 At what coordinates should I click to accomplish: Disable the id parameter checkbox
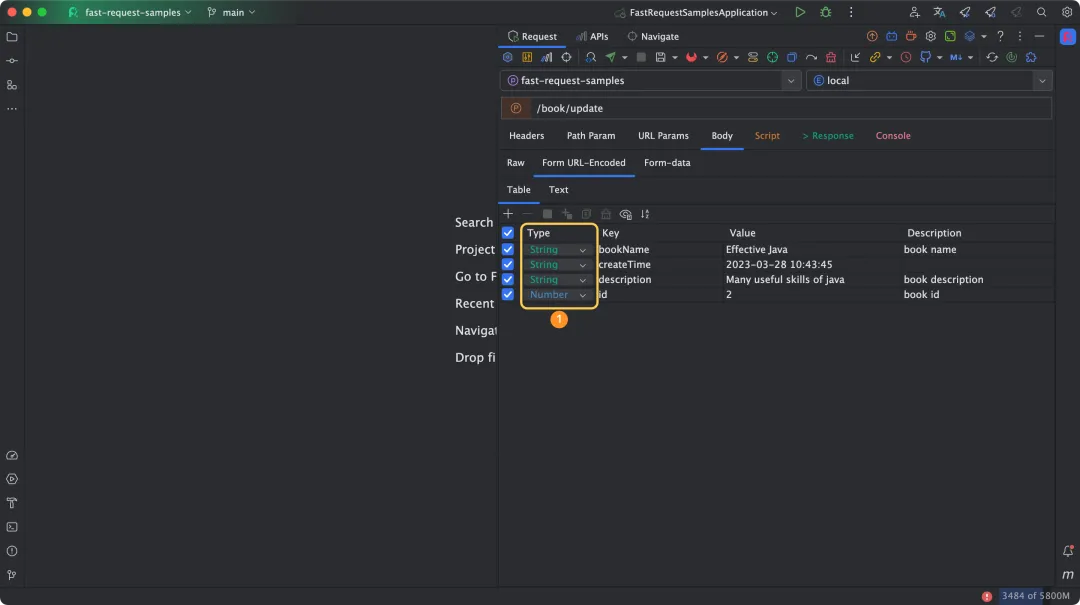coord(508,294)
